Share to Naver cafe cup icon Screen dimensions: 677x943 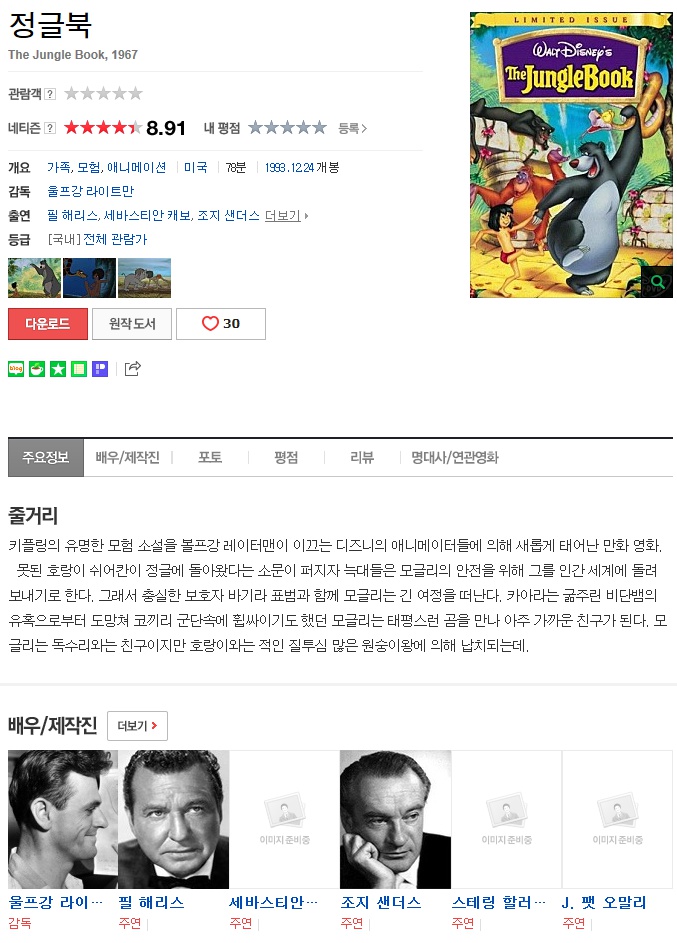(x=37, y=369)
